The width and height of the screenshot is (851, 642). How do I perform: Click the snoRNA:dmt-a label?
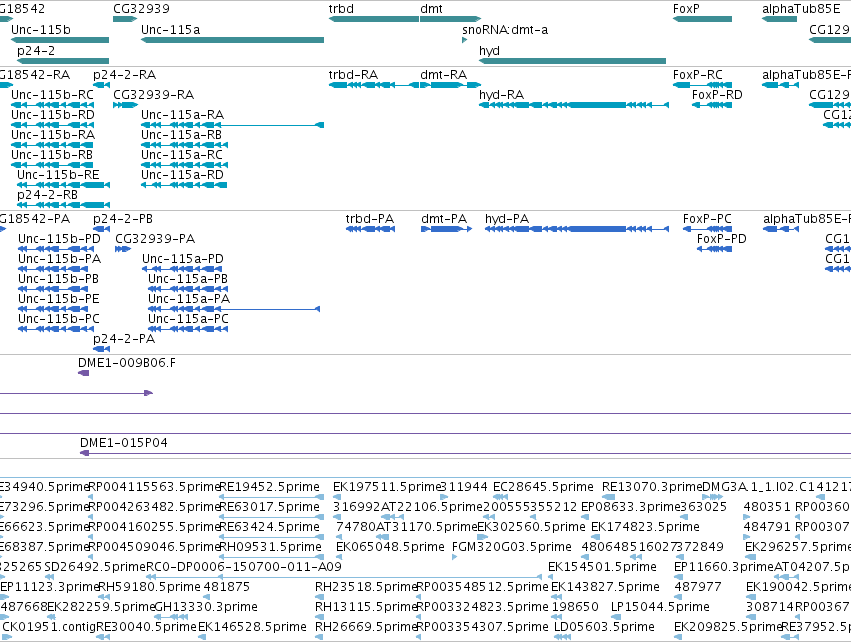coord(505,29)
